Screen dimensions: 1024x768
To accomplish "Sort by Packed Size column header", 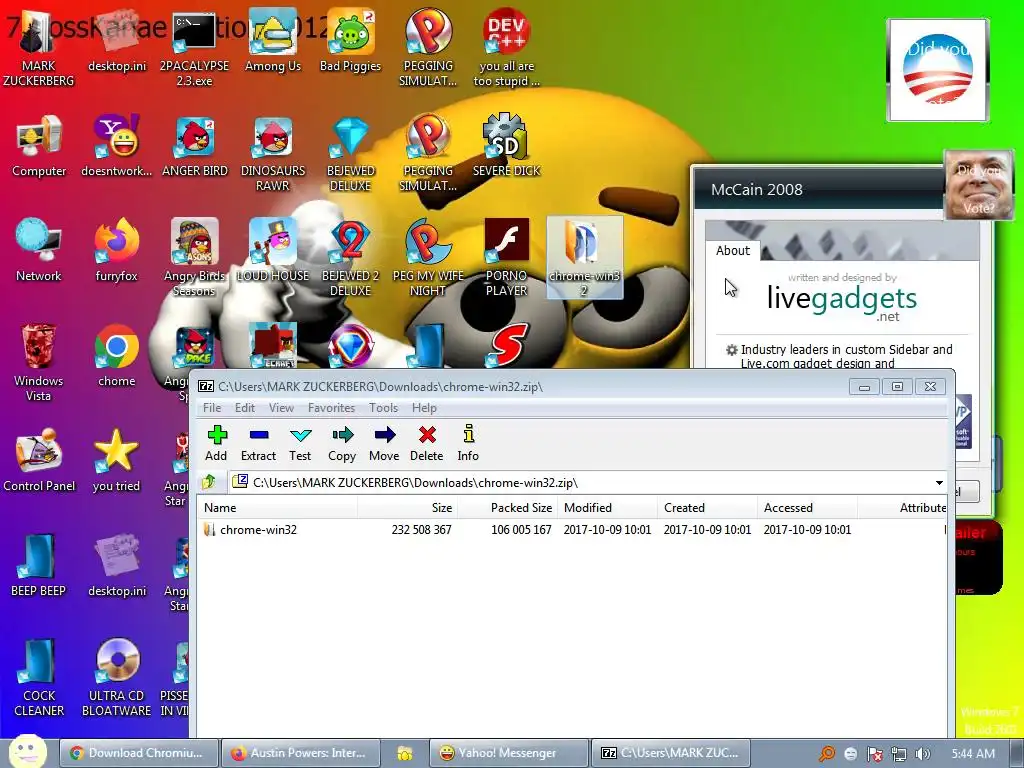I will click(x=507, y=507).
